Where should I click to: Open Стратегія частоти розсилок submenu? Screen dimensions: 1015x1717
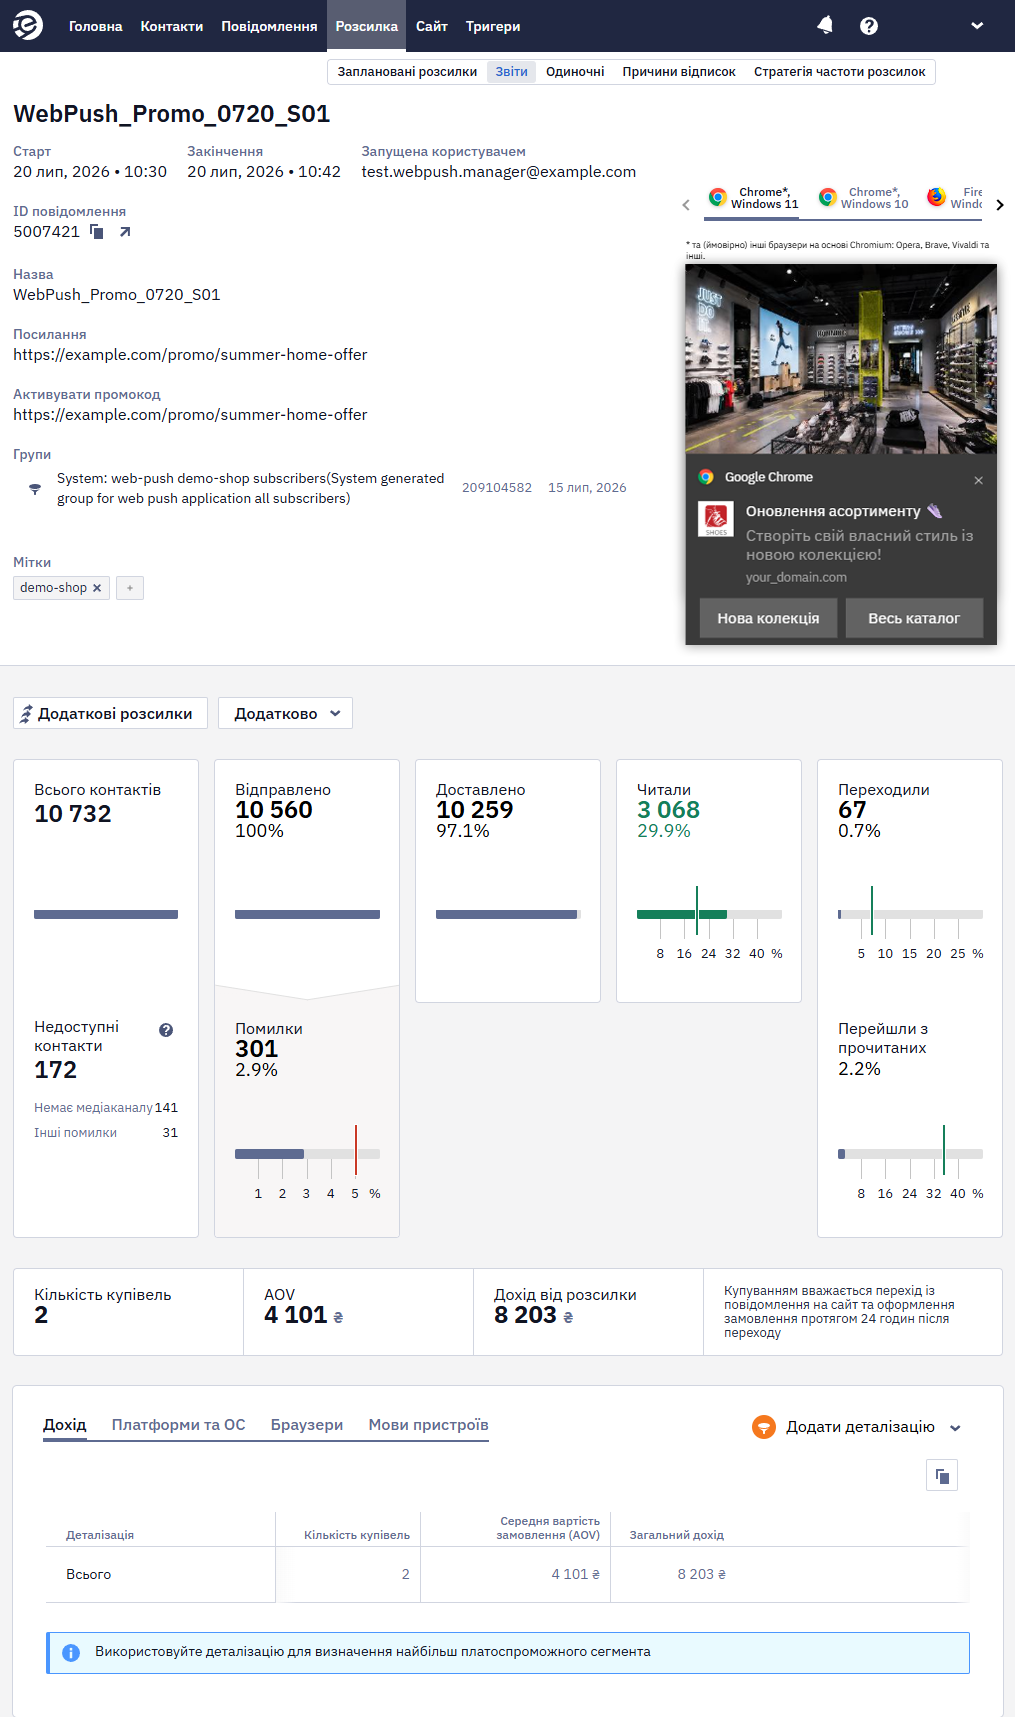[840, 72]
